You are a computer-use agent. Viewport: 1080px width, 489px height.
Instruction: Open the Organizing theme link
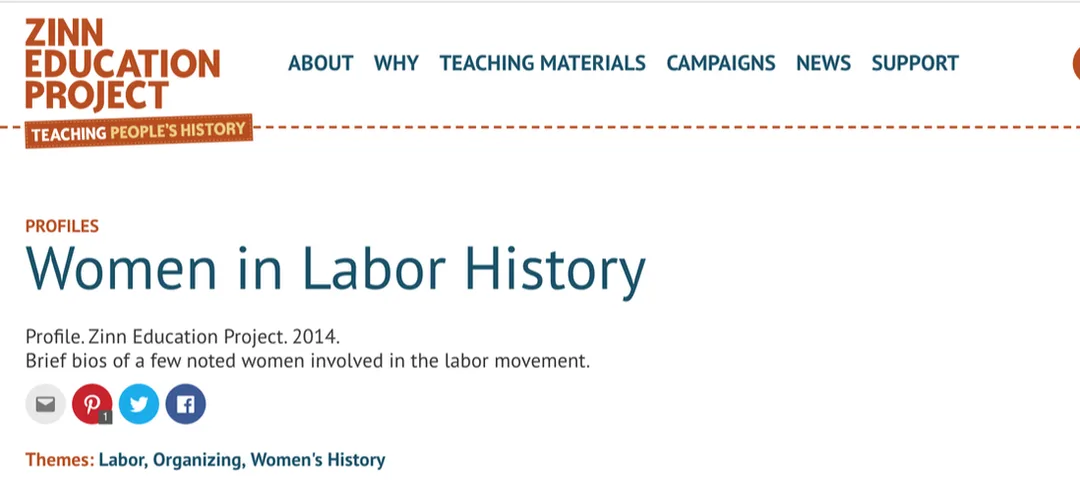198,460
